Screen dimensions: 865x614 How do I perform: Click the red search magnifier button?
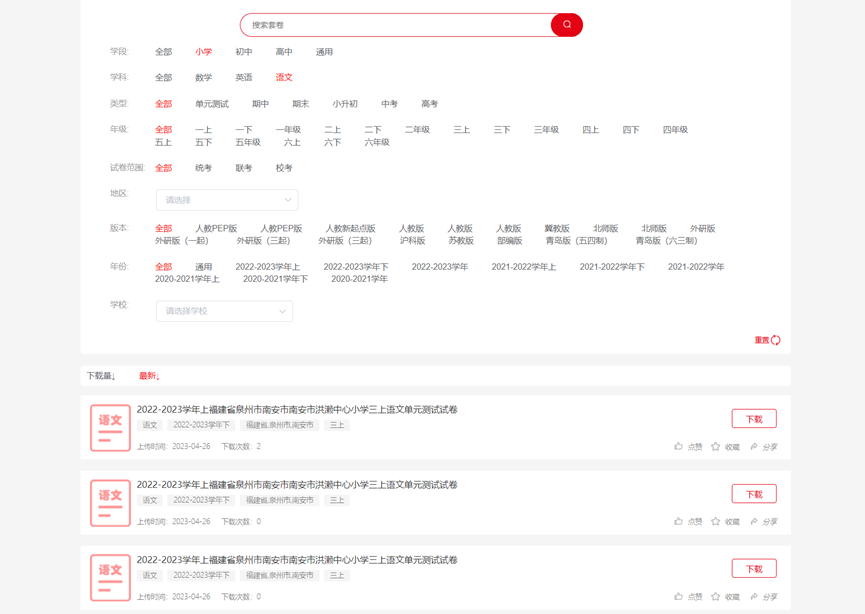566,25
